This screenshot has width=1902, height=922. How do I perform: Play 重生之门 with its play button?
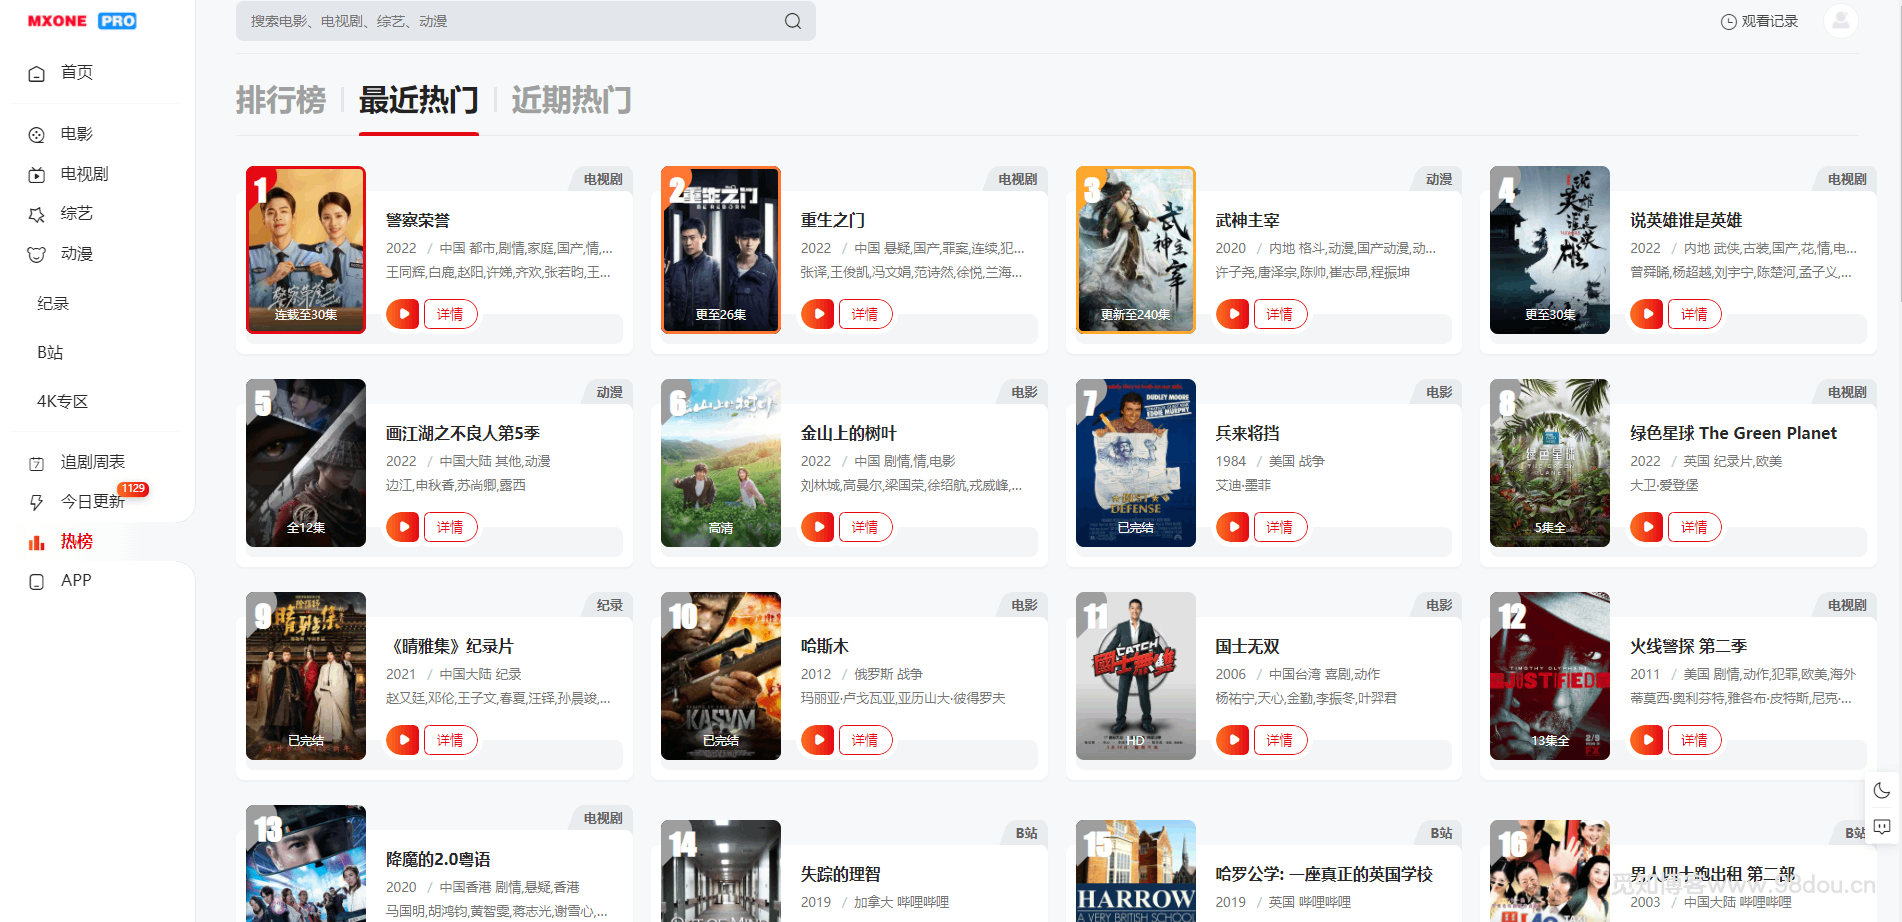click(x=817, y=313)
